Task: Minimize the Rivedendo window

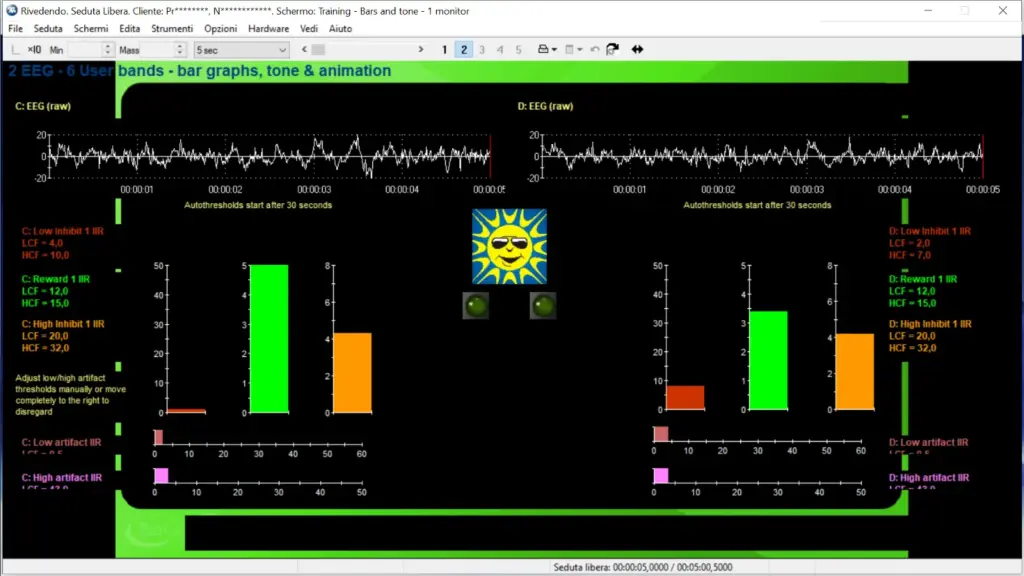Action: pos(928,10)
